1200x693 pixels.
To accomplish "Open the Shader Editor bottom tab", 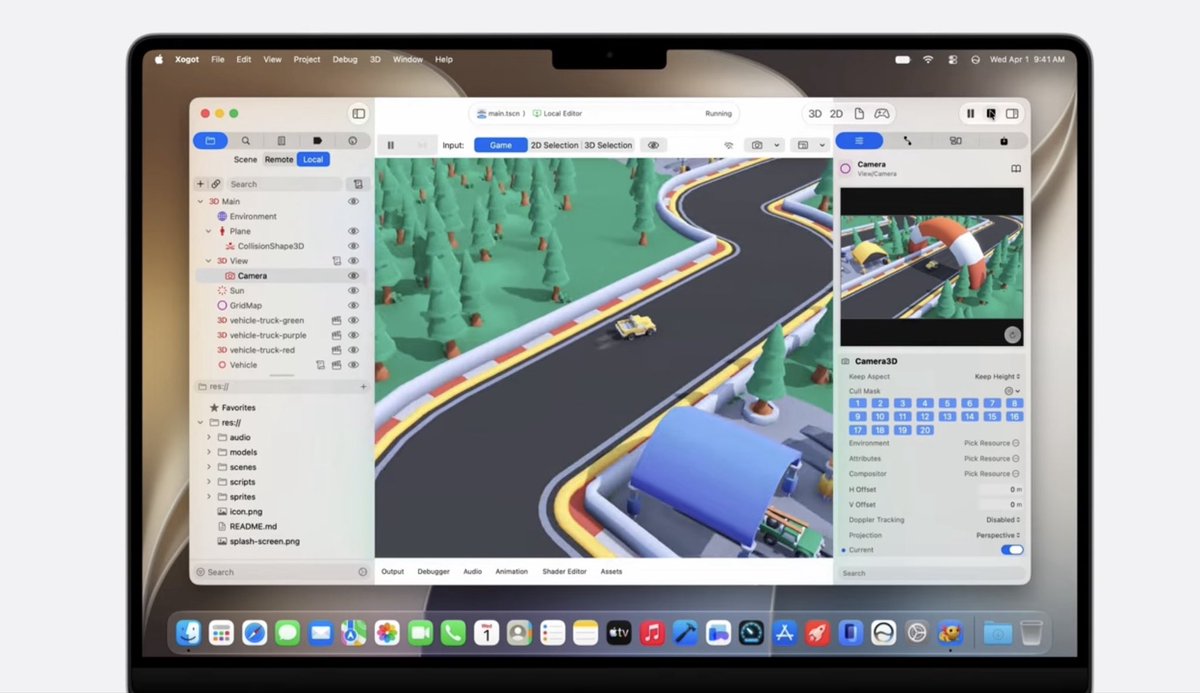I will point(564,572).
